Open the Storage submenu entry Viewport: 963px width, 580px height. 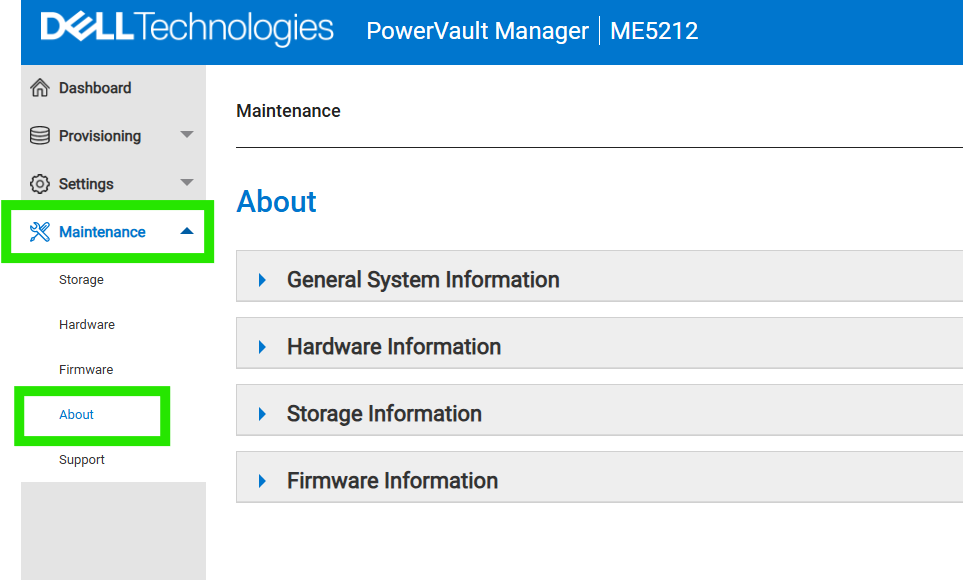pyautogui.click(x=81, y=280)
